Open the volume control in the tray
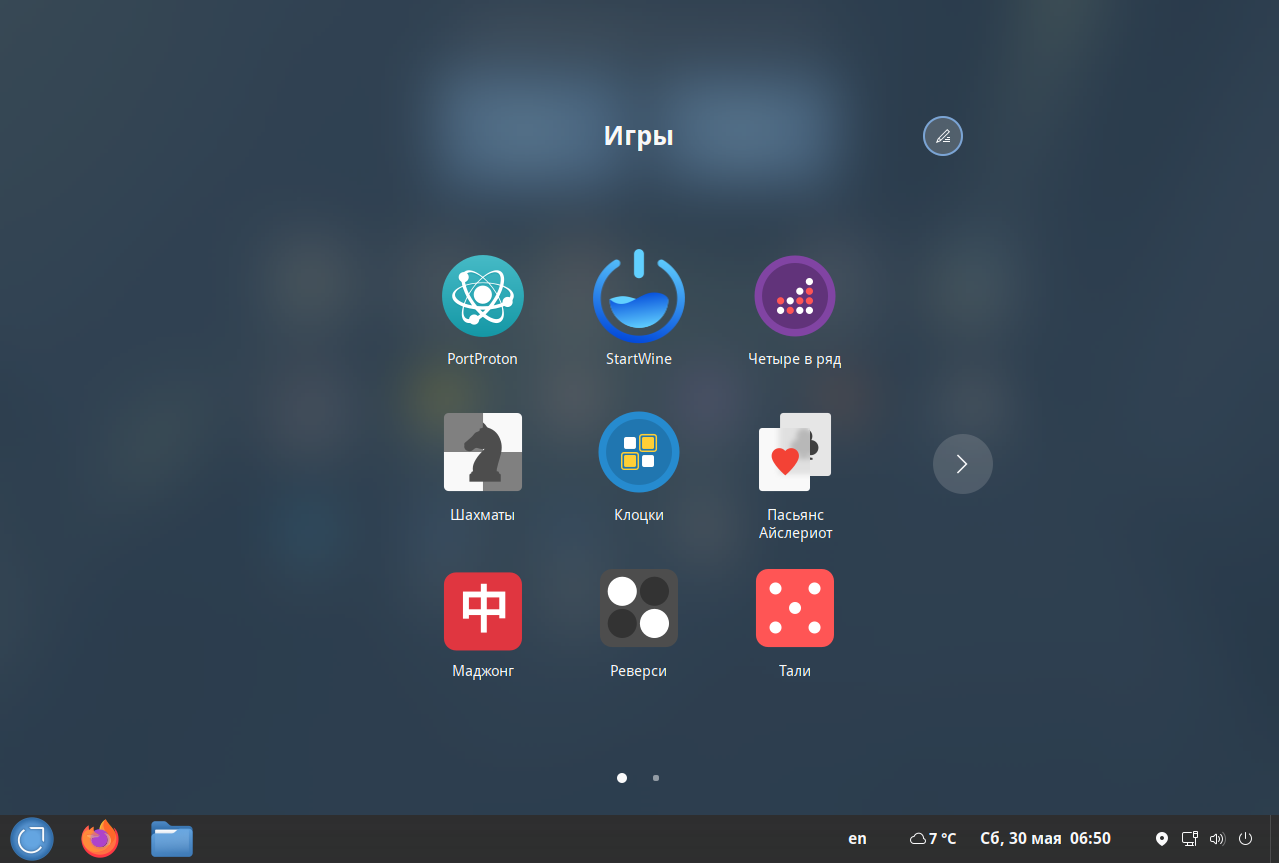Image resolution: width=1279 pixels, height=863 pixels. click(x=1217, y=839)
